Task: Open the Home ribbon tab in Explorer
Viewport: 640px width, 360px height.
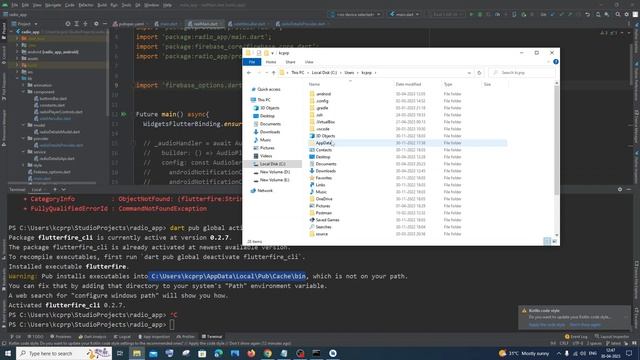Action: coord(271,62)
